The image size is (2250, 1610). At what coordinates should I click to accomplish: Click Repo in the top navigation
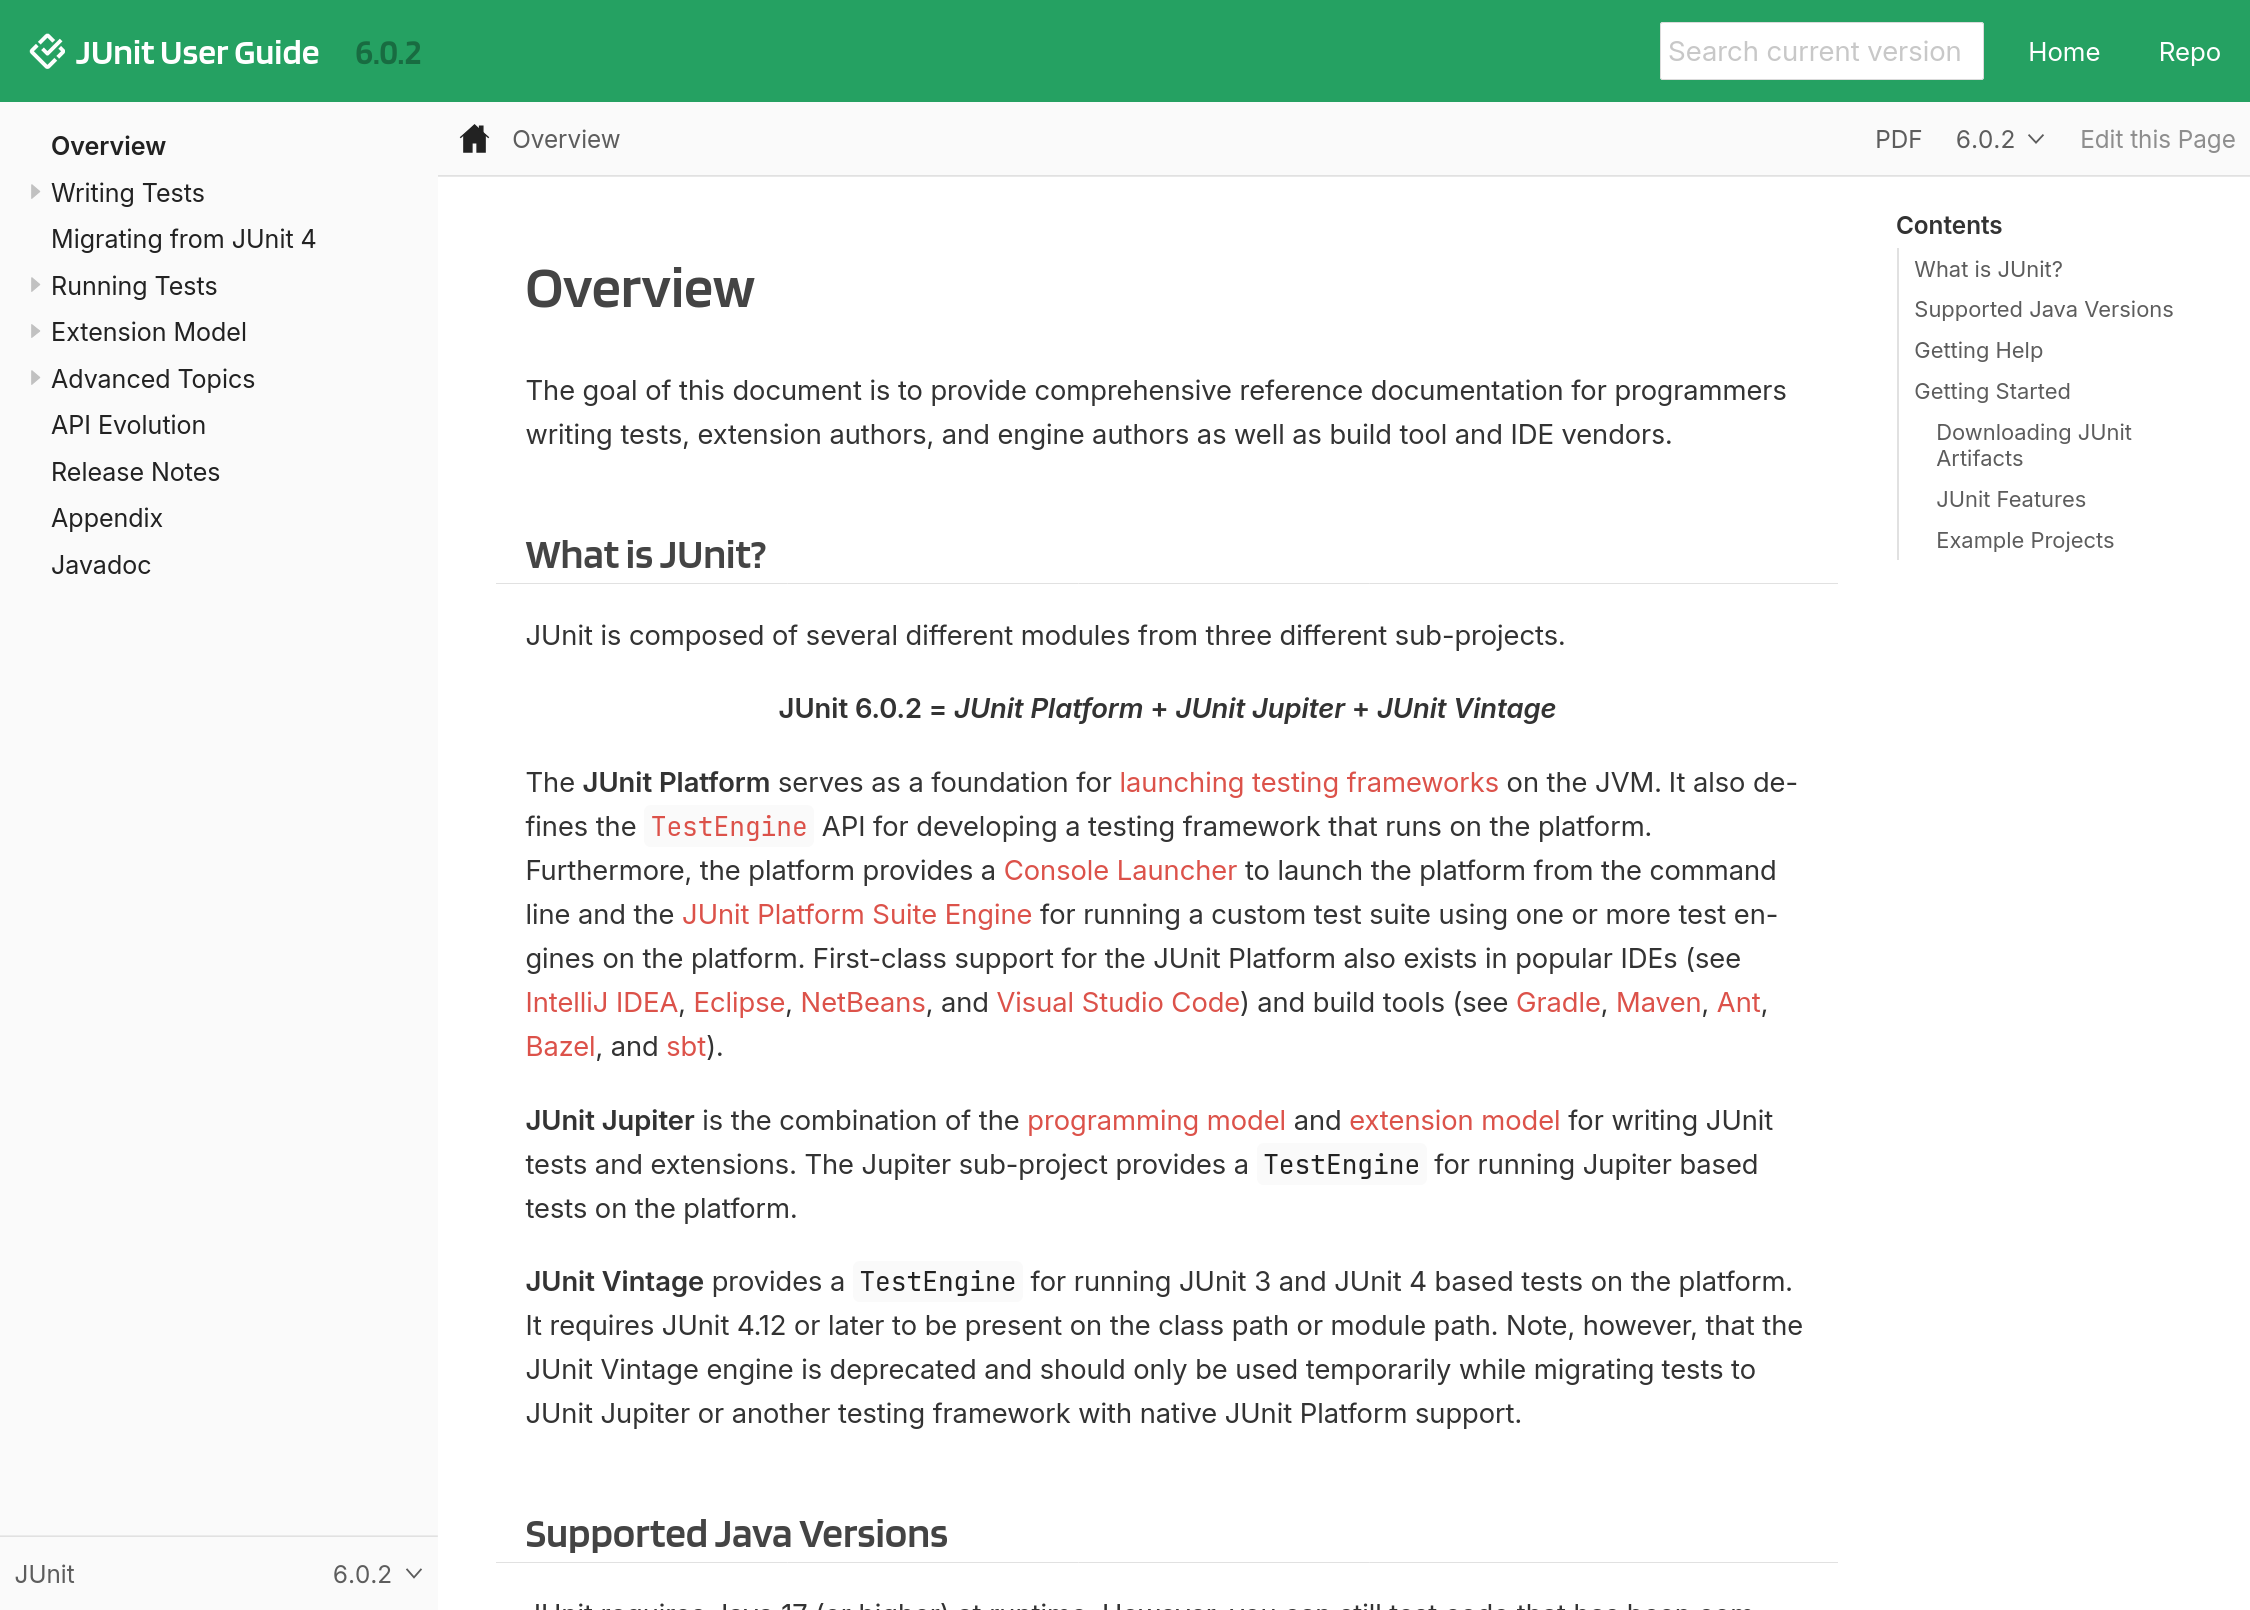(2189, 51)
